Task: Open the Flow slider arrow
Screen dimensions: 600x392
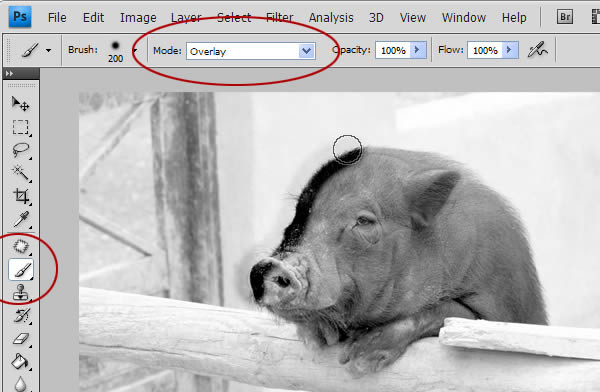Action: point(510,50)
